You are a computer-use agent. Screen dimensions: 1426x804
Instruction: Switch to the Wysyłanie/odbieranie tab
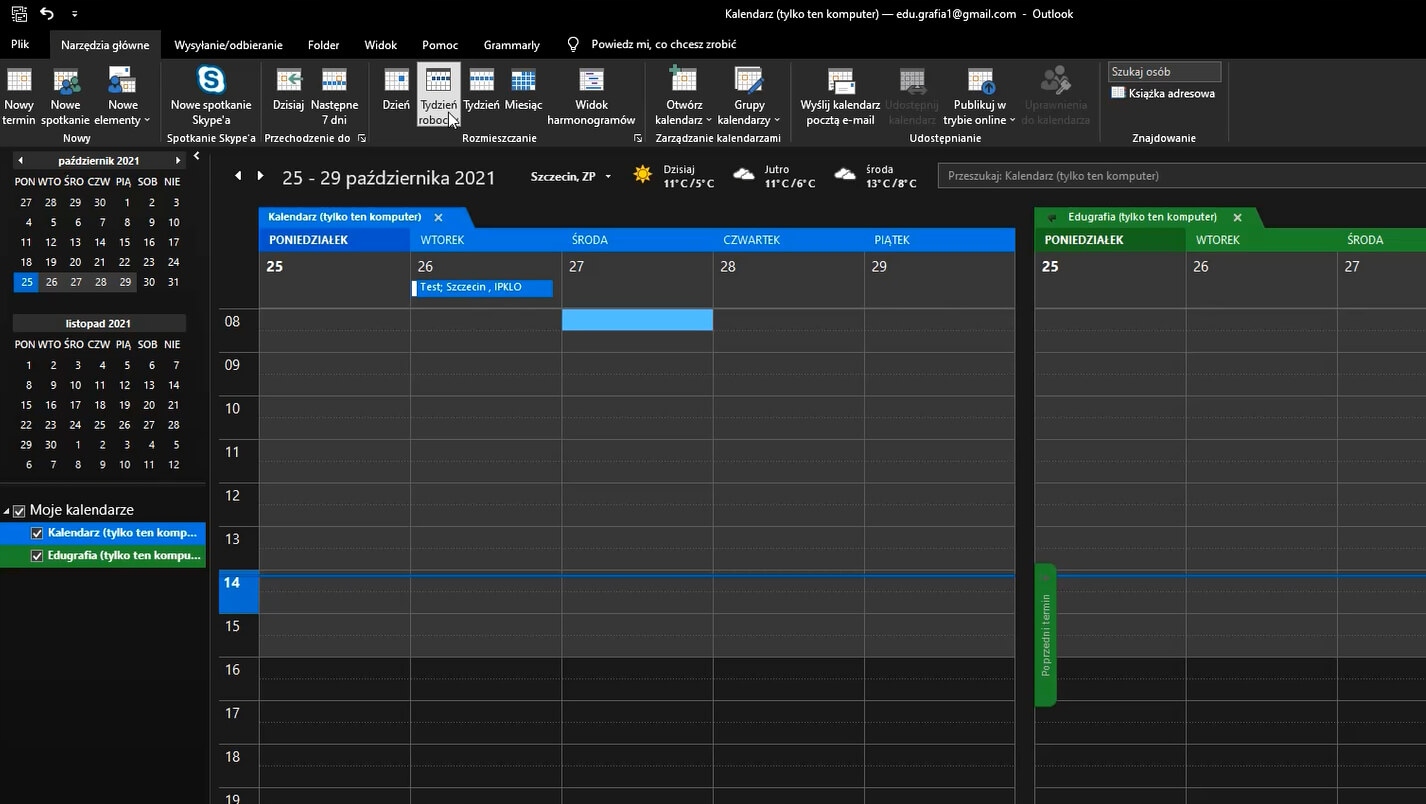(228, 45)
